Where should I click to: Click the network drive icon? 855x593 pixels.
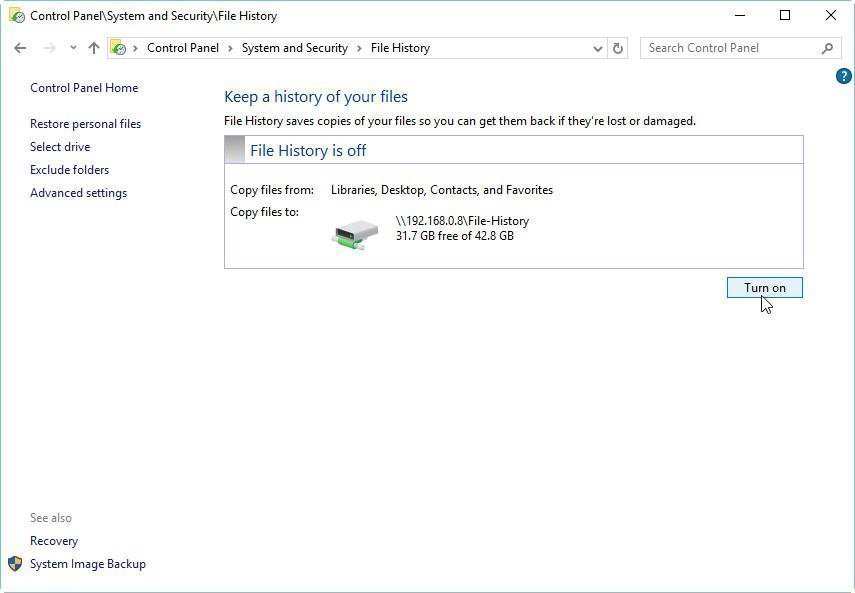[x=355, y=234]
